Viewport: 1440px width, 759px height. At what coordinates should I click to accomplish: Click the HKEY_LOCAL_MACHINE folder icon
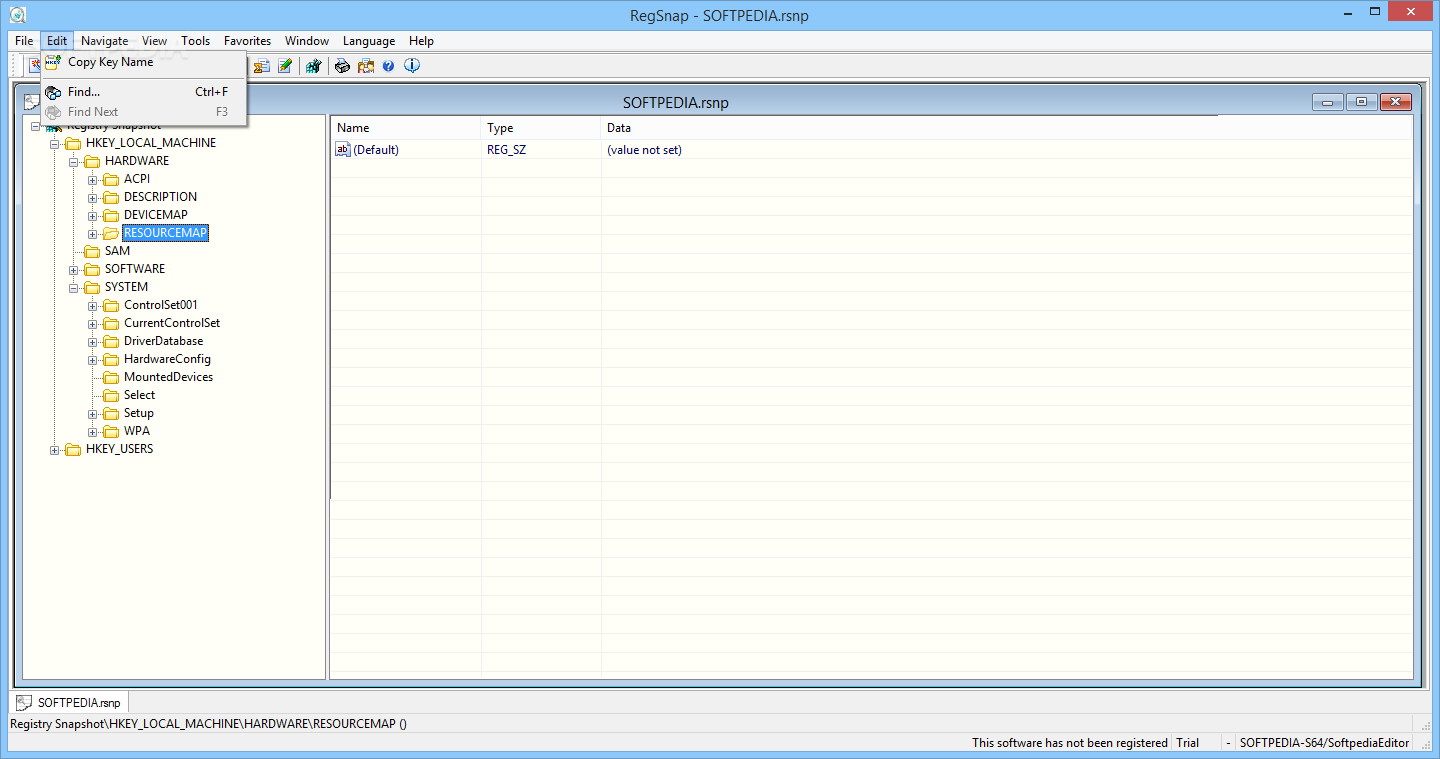click(73, 143)
